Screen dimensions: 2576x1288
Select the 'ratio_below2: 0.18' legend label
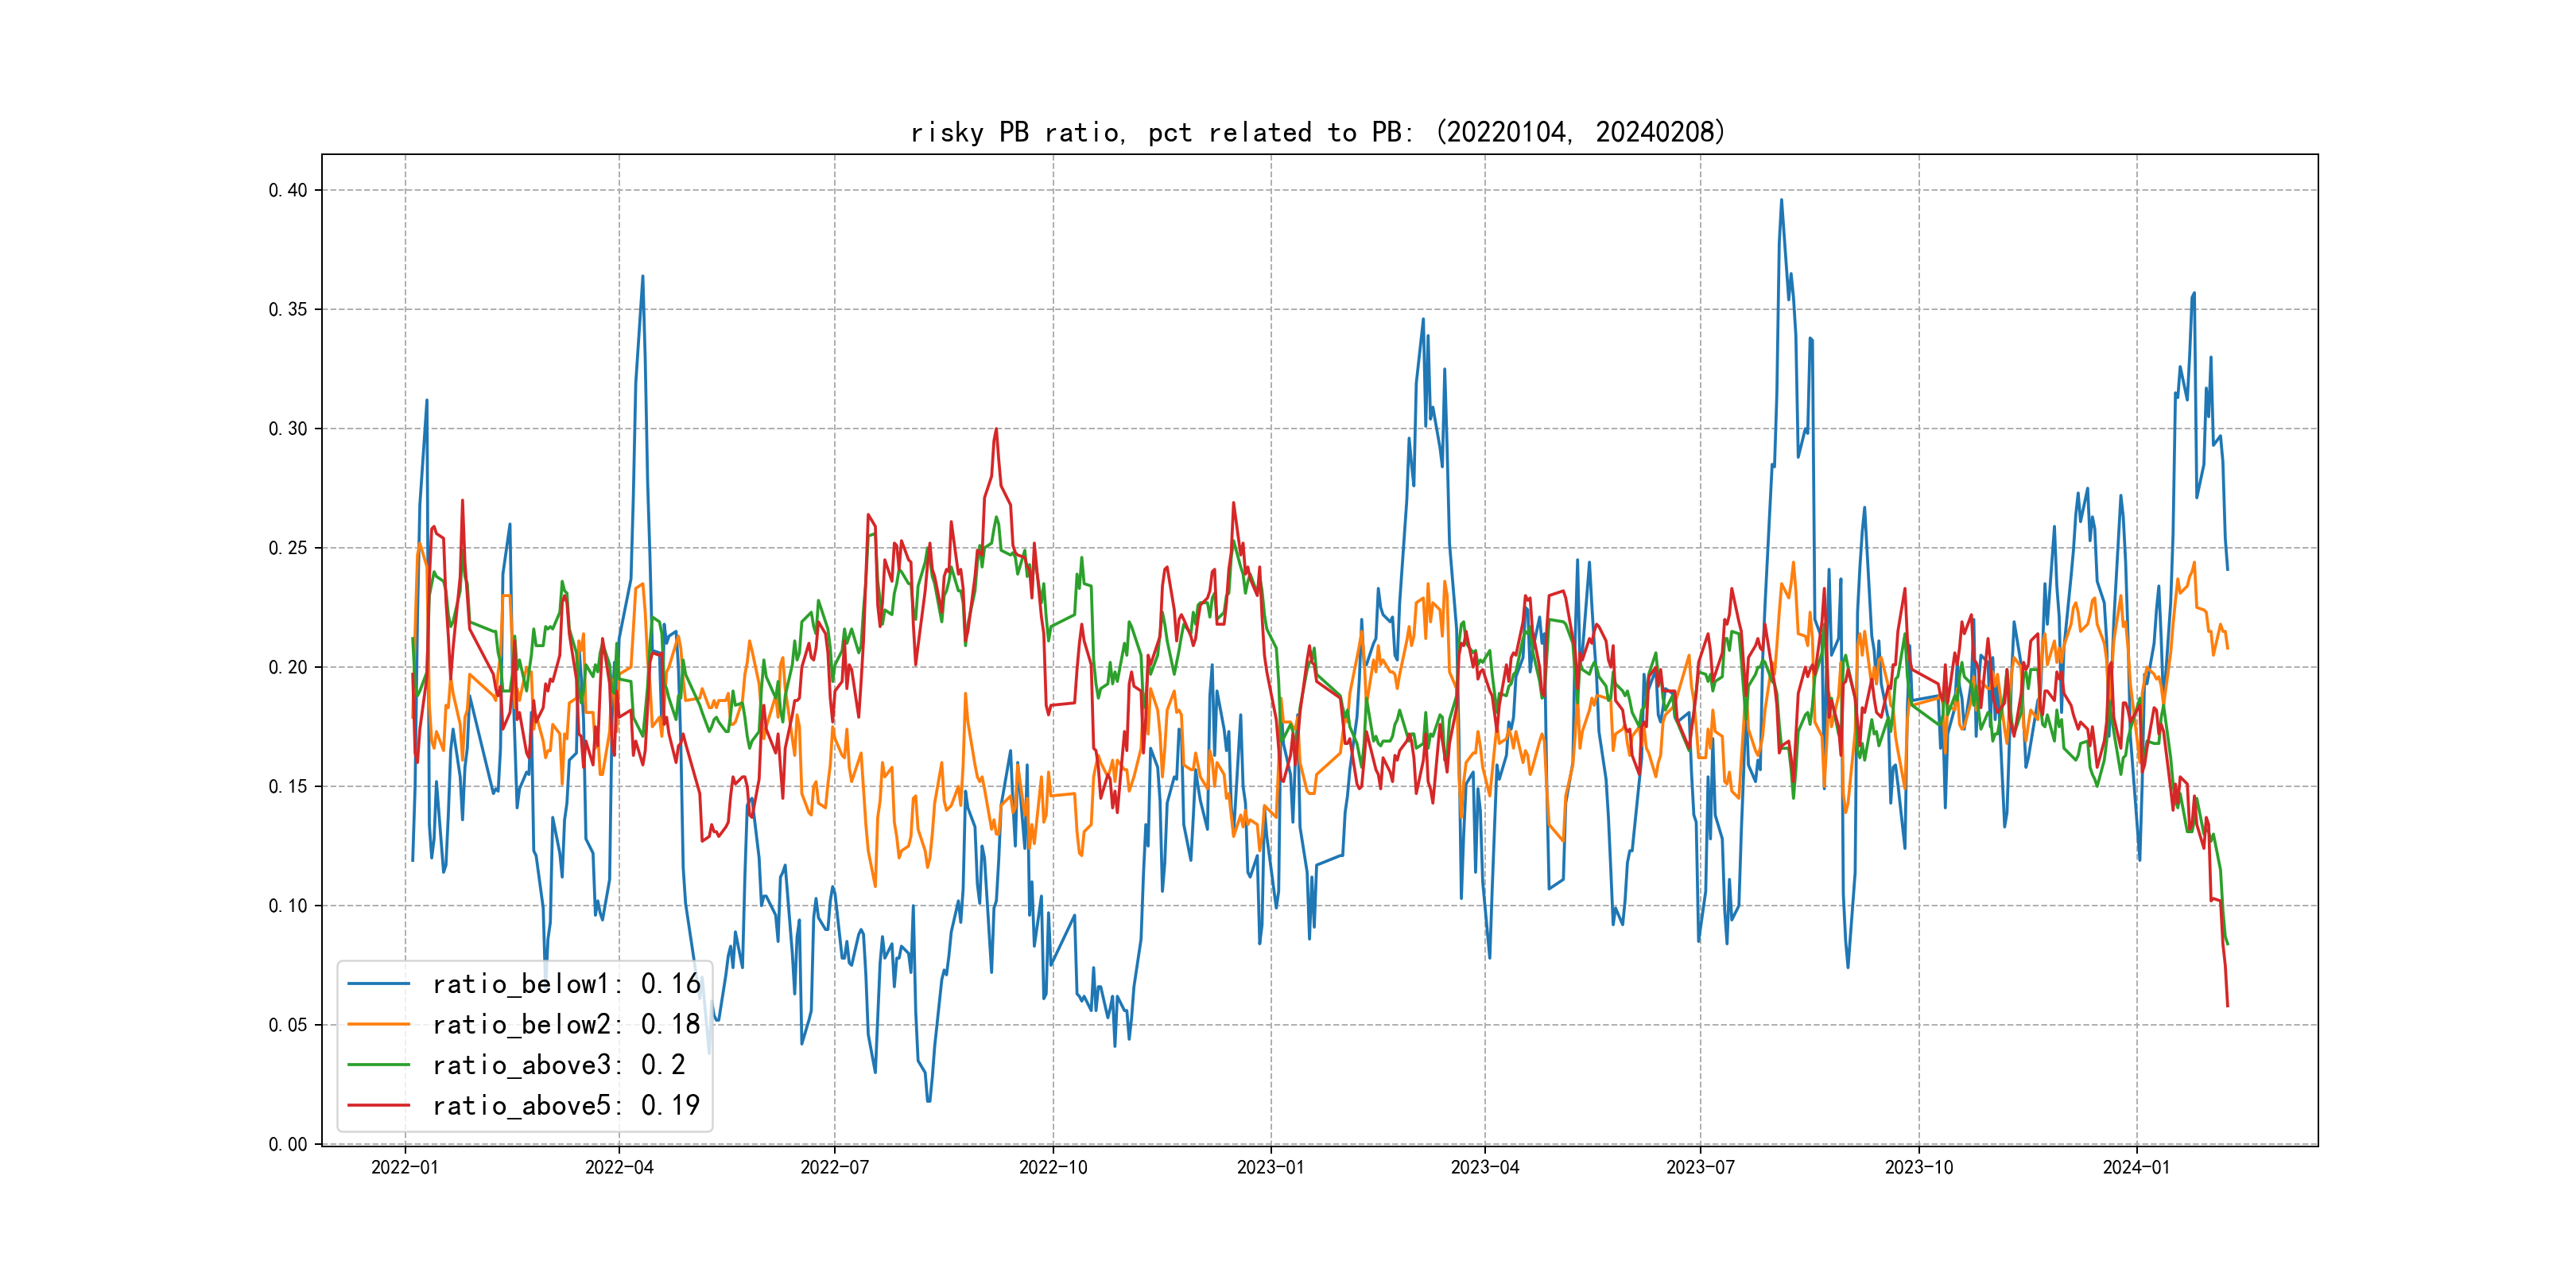(566, 1024)
